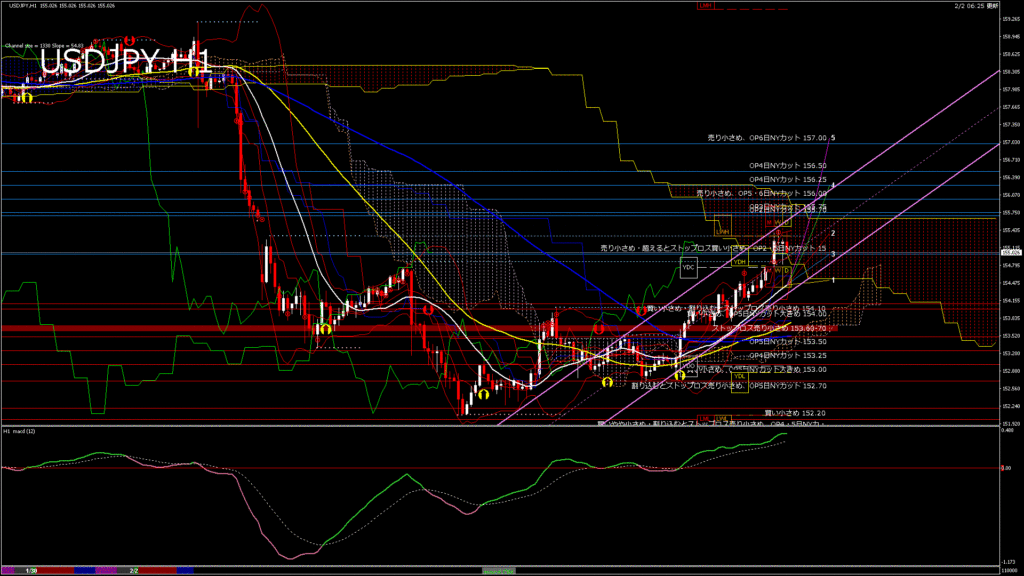Select the red LMH tag at chart top
1024x576 pixels.
point(705,6)
